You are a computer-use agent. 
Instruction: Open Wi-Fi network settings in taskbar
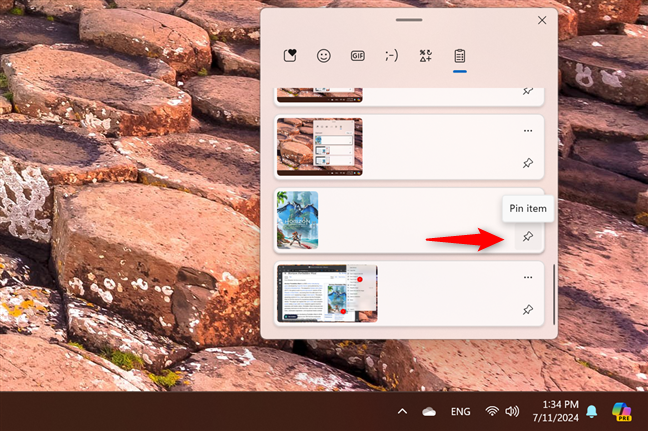coord(492,411)
